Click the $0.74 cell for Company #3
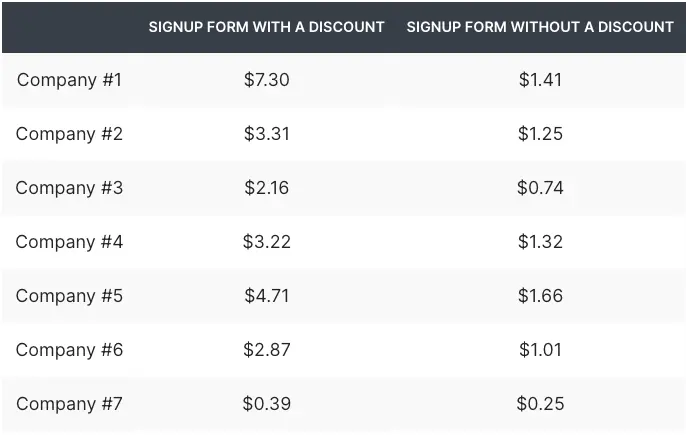The height and width of the screenshot is (435, 686). [540, 188]
